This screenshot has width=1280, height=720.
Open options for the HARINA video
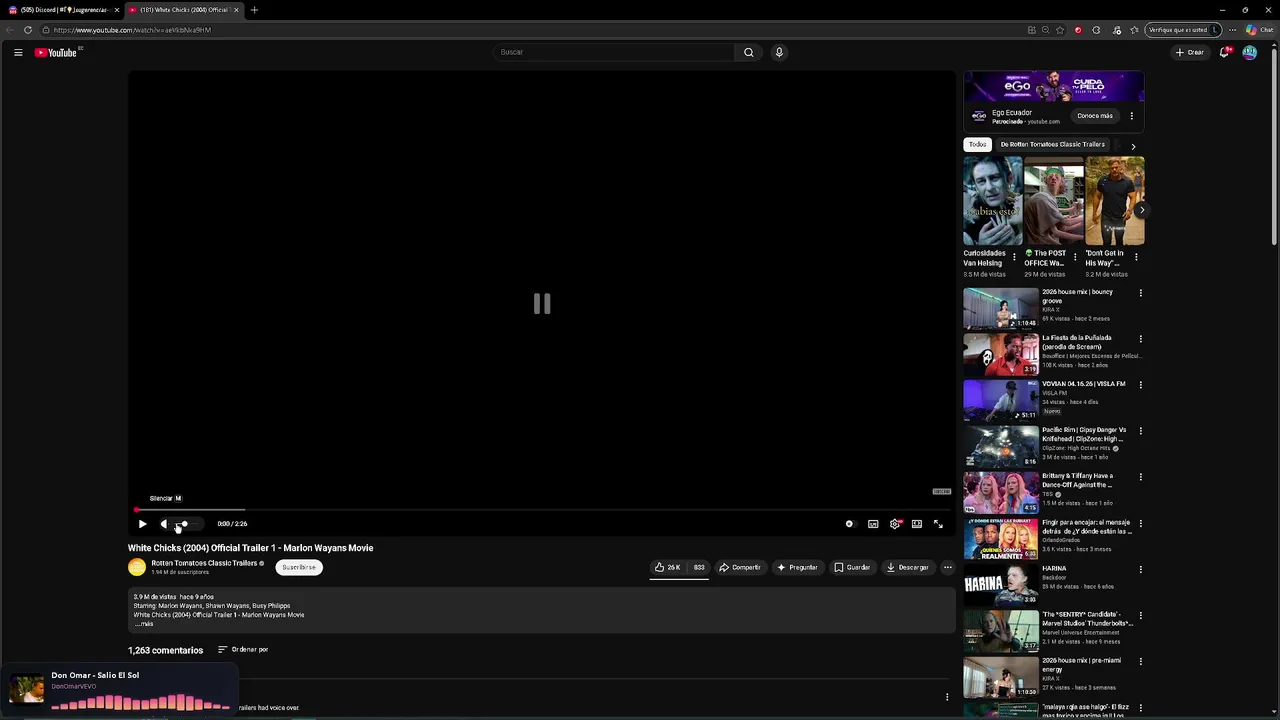tap(1140, 569)
